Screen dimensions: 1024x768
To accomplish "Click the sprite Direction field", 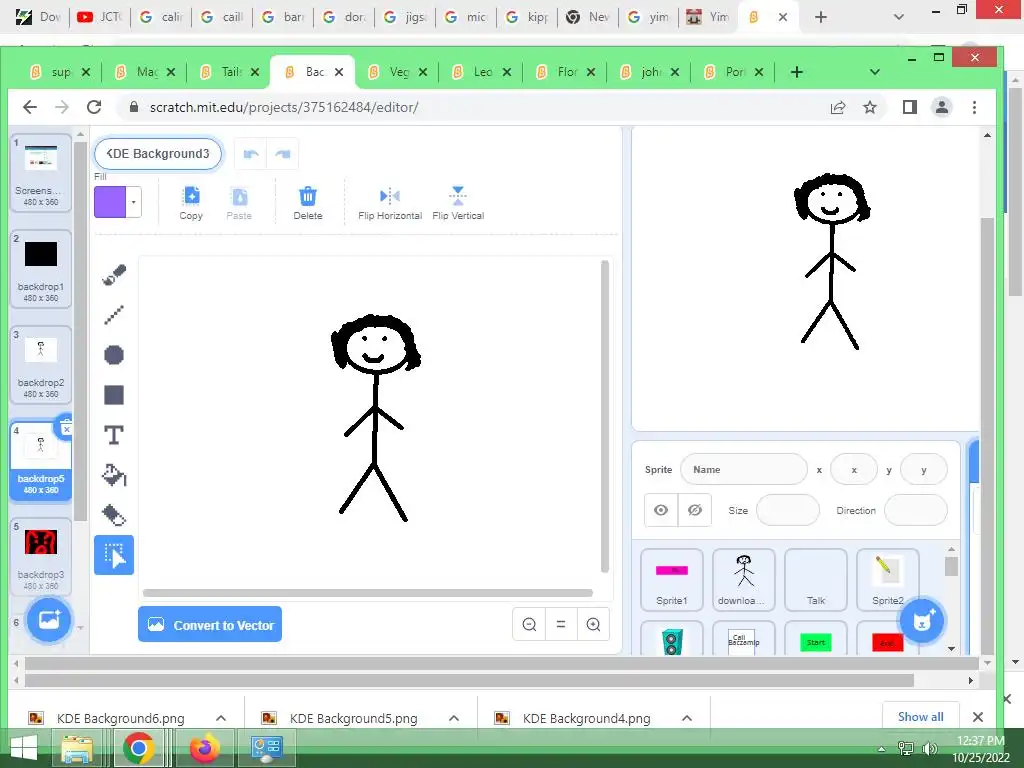I will click(916, 510).
